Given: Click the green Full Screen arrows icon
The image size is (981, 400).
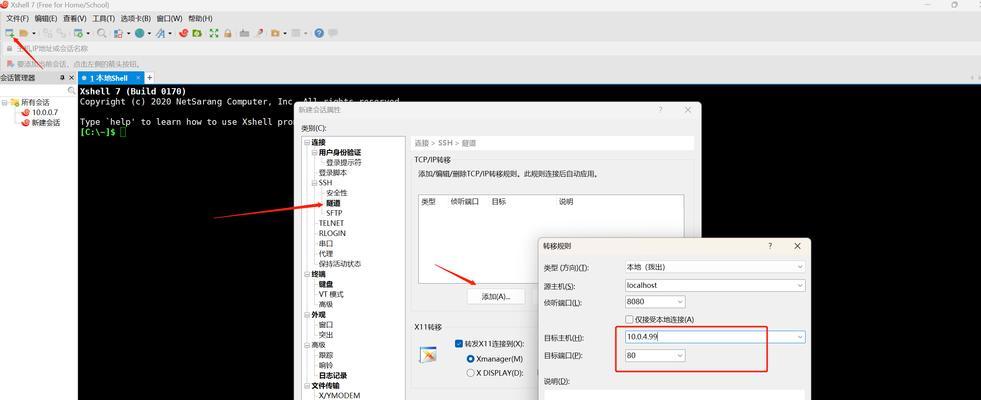Looking at the screenshot, I should (214, 33).
